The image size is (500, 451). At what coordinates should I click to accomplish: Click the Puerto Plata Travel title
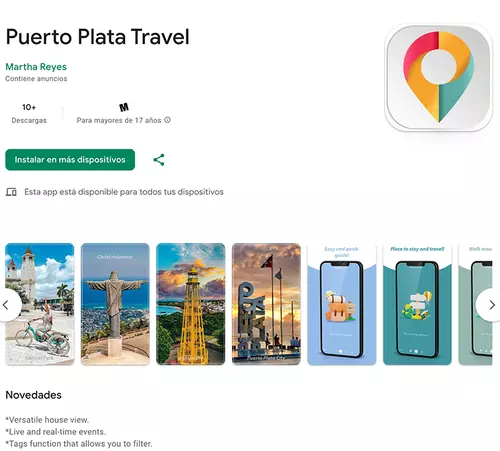pos(98,37)
